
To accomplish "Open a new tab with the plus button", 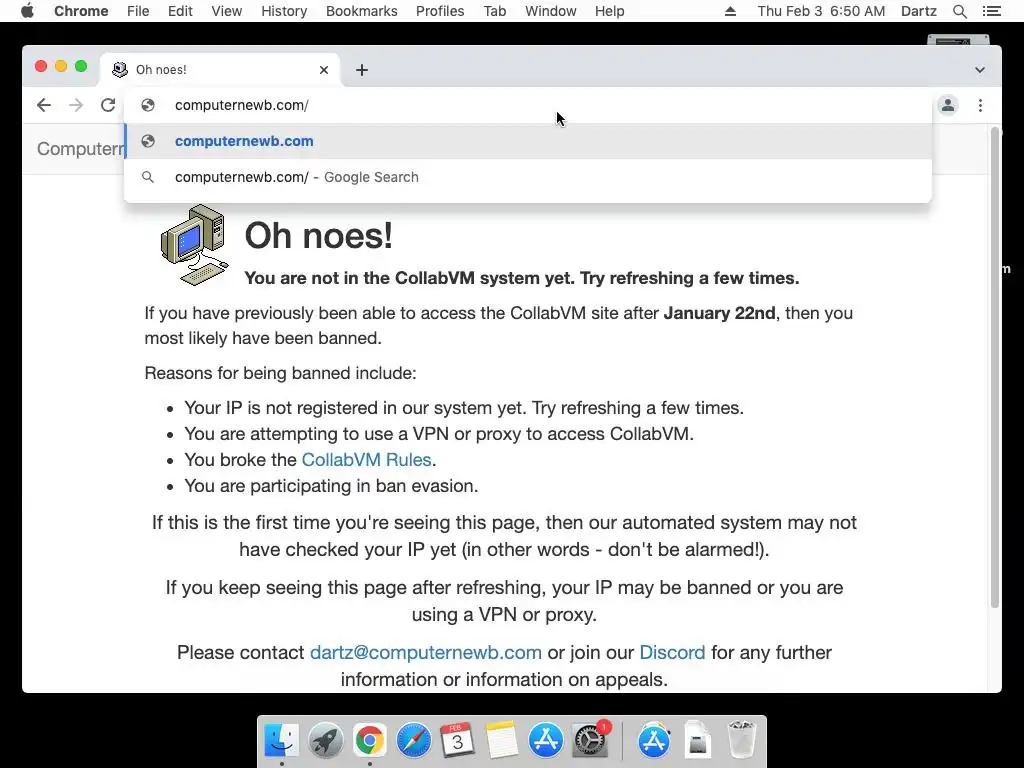I will [362, 70].
